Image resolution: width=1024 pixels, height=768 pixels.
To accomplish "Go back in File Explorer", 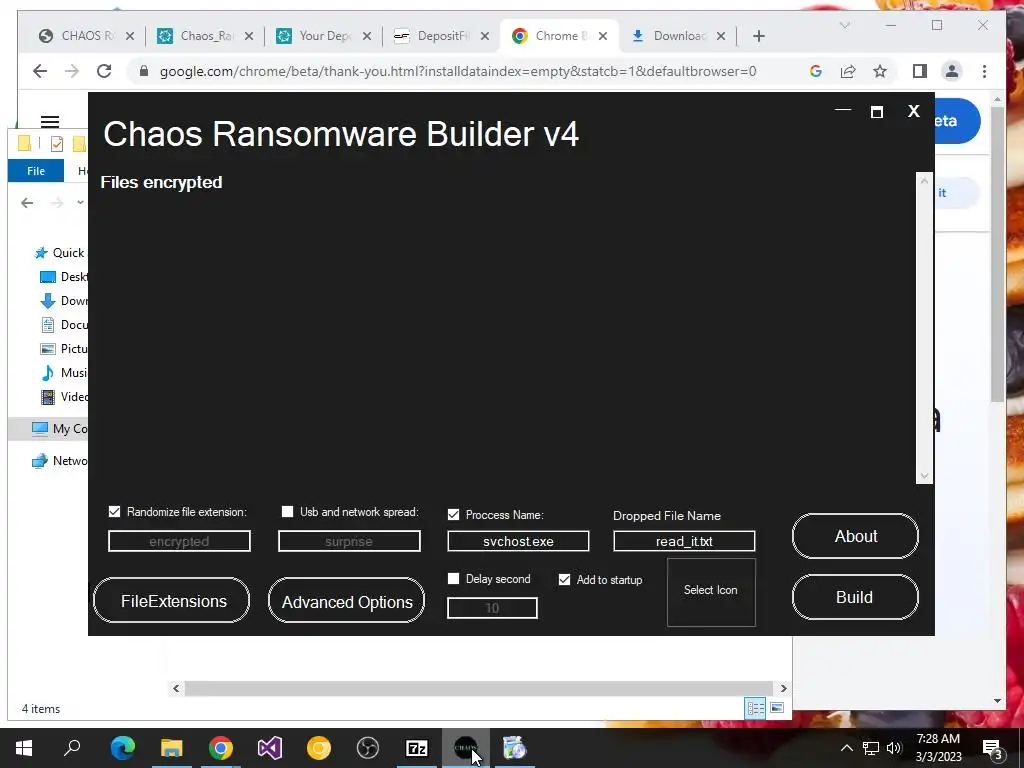I will coord(27,202).
